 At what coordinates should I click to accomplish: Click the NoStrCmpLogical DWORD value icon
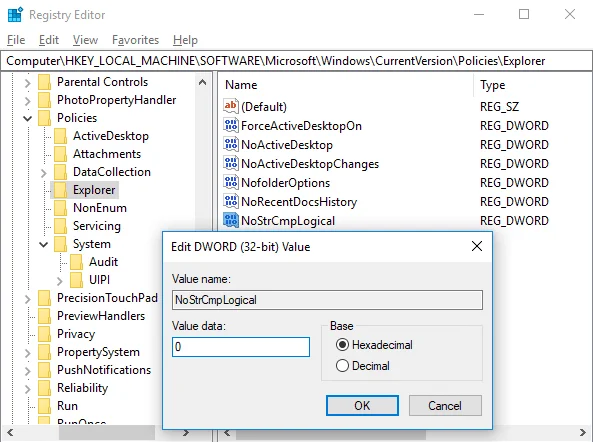[231, 220]
